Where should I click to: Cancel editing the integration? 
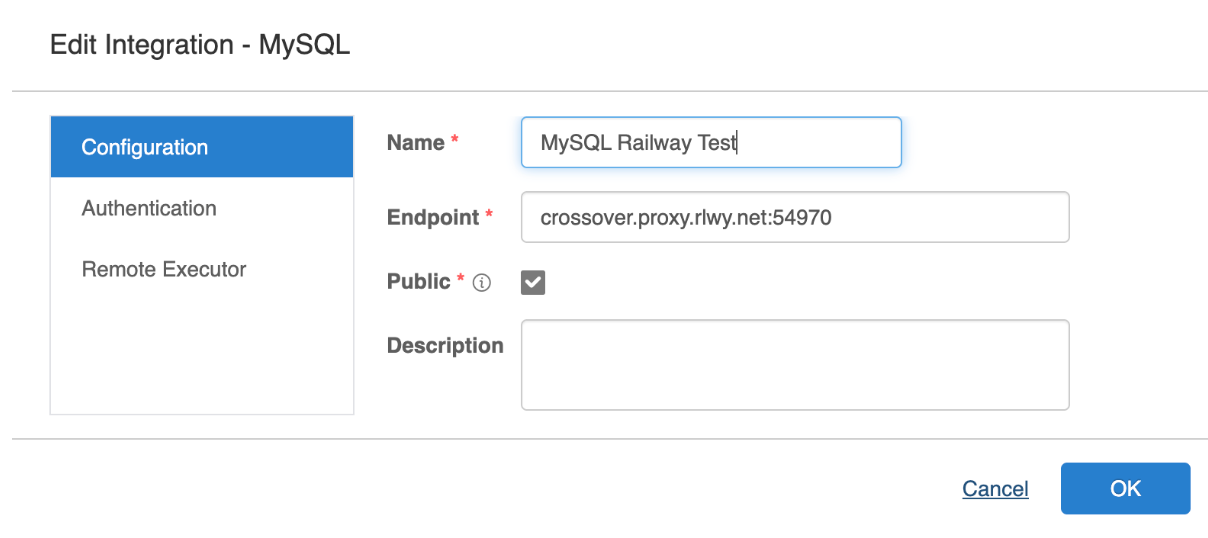pos(995,488)
